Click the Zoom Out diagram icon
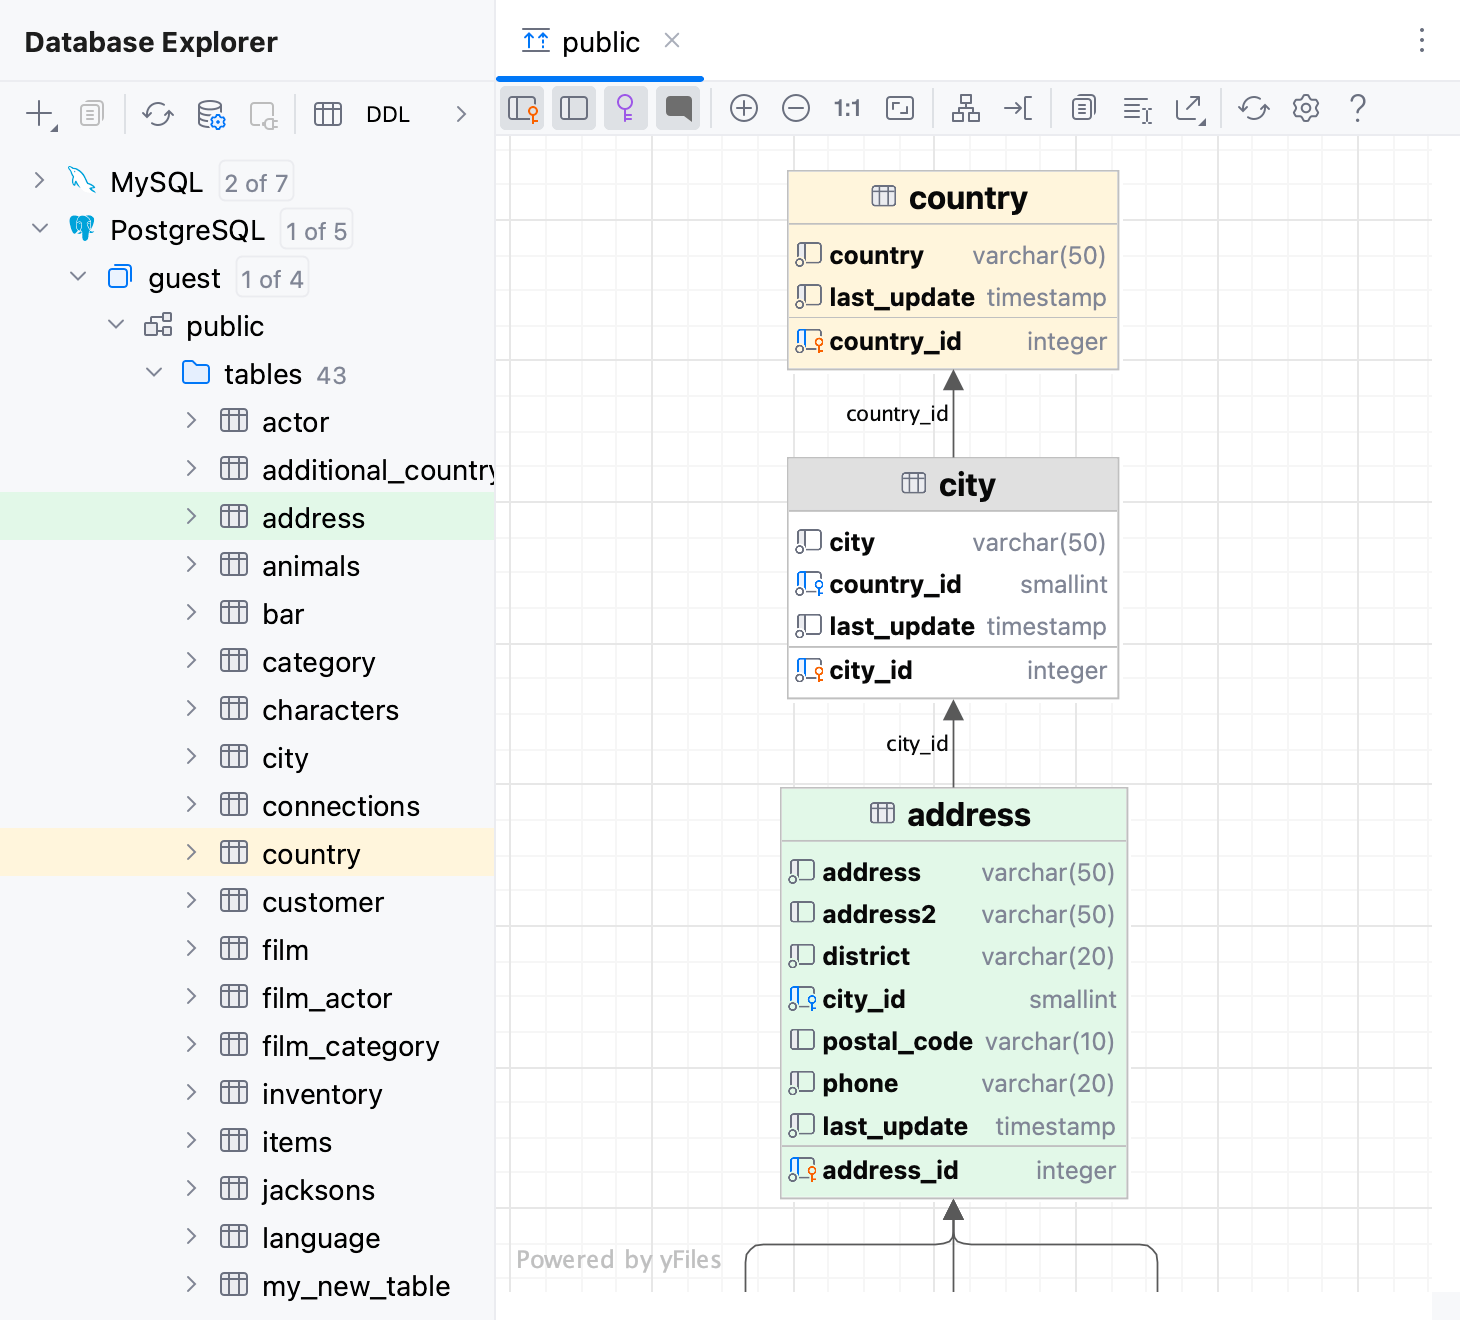 point(796,108)
